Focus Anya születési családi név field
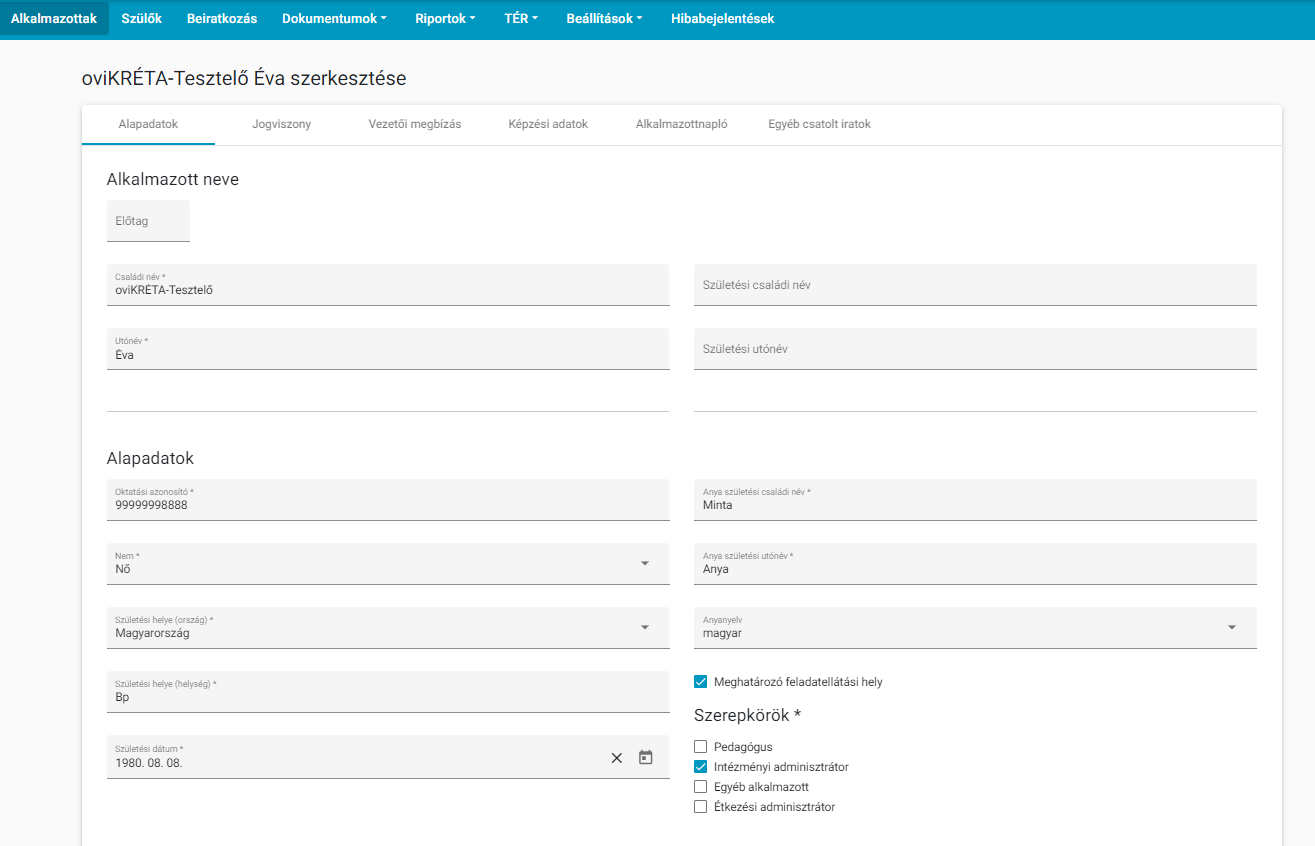Image resolution: width=1315 pixels, height=846 pixels. 975,500
